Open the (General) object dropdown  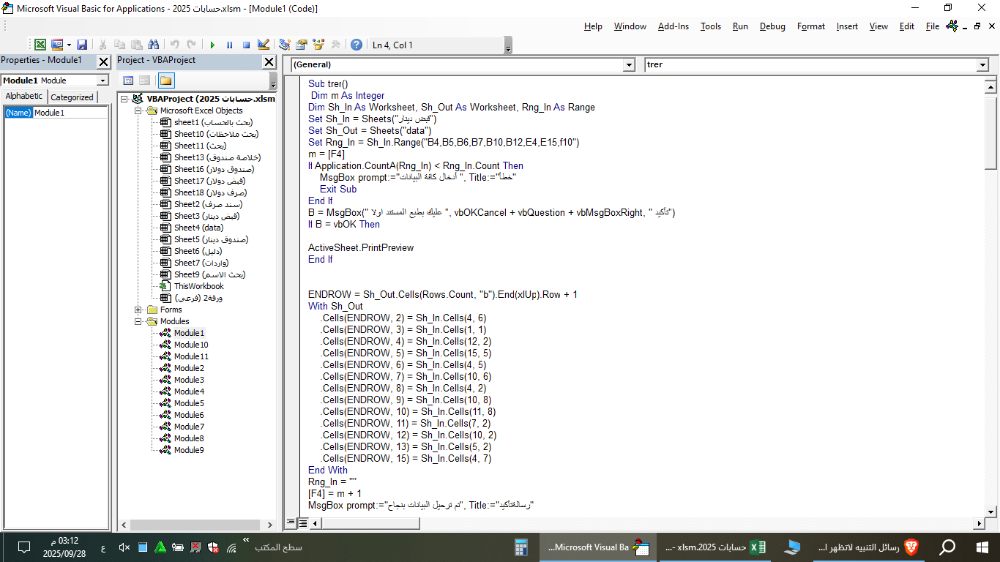click(628, 65)
